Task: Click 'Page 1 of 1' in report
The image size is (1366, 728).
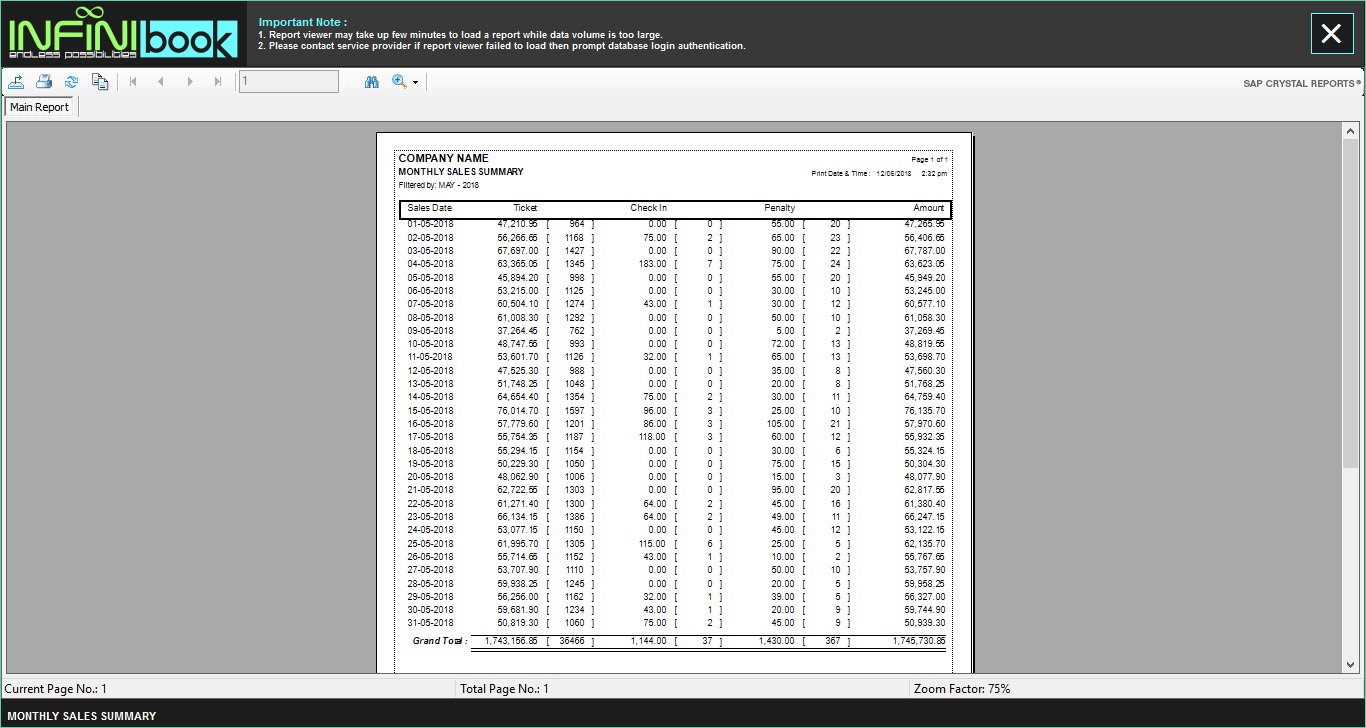Action: point(929,160)
